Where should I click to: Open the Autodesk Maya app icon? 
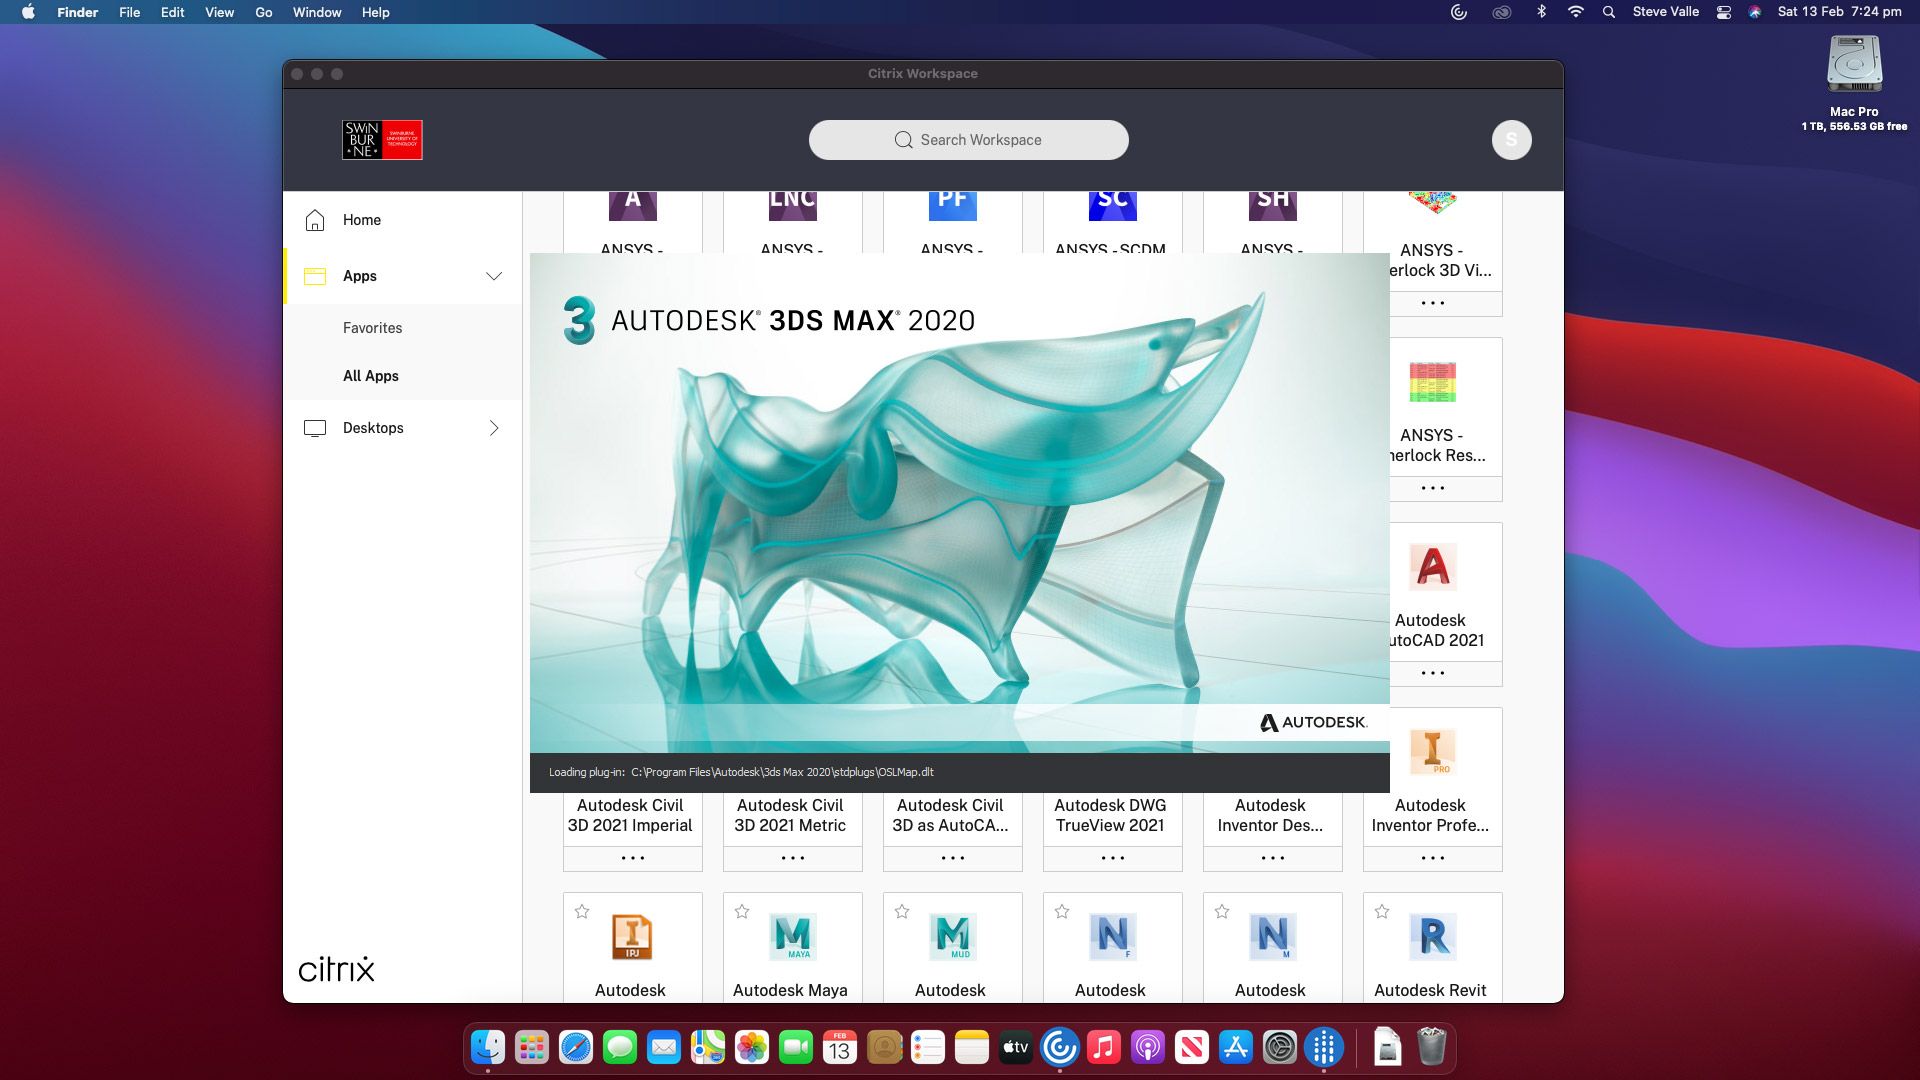[792, 937]
